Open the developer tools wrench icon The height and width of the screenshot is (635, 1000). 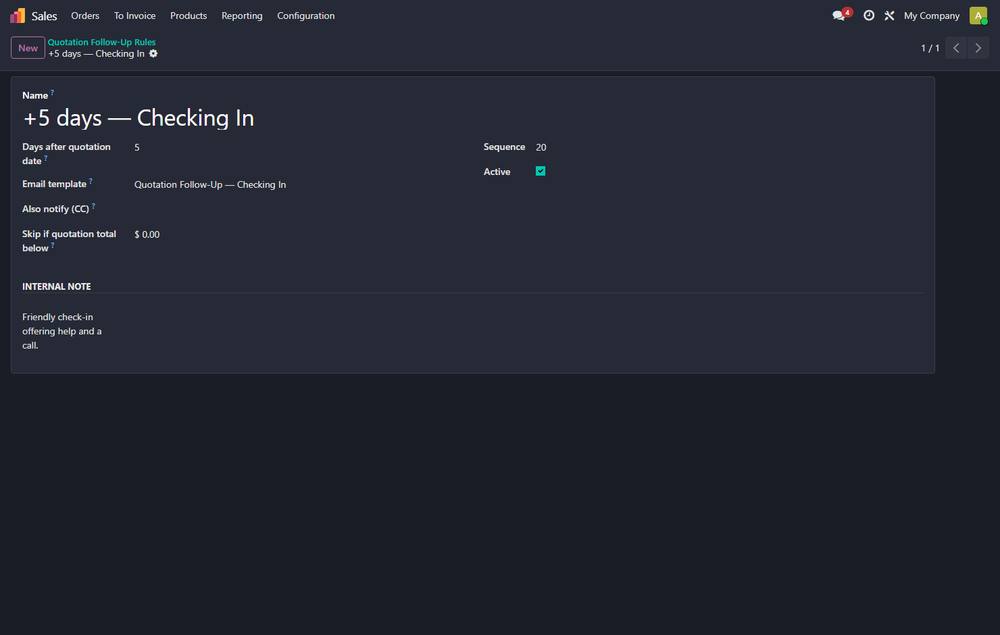pos(889,15)
